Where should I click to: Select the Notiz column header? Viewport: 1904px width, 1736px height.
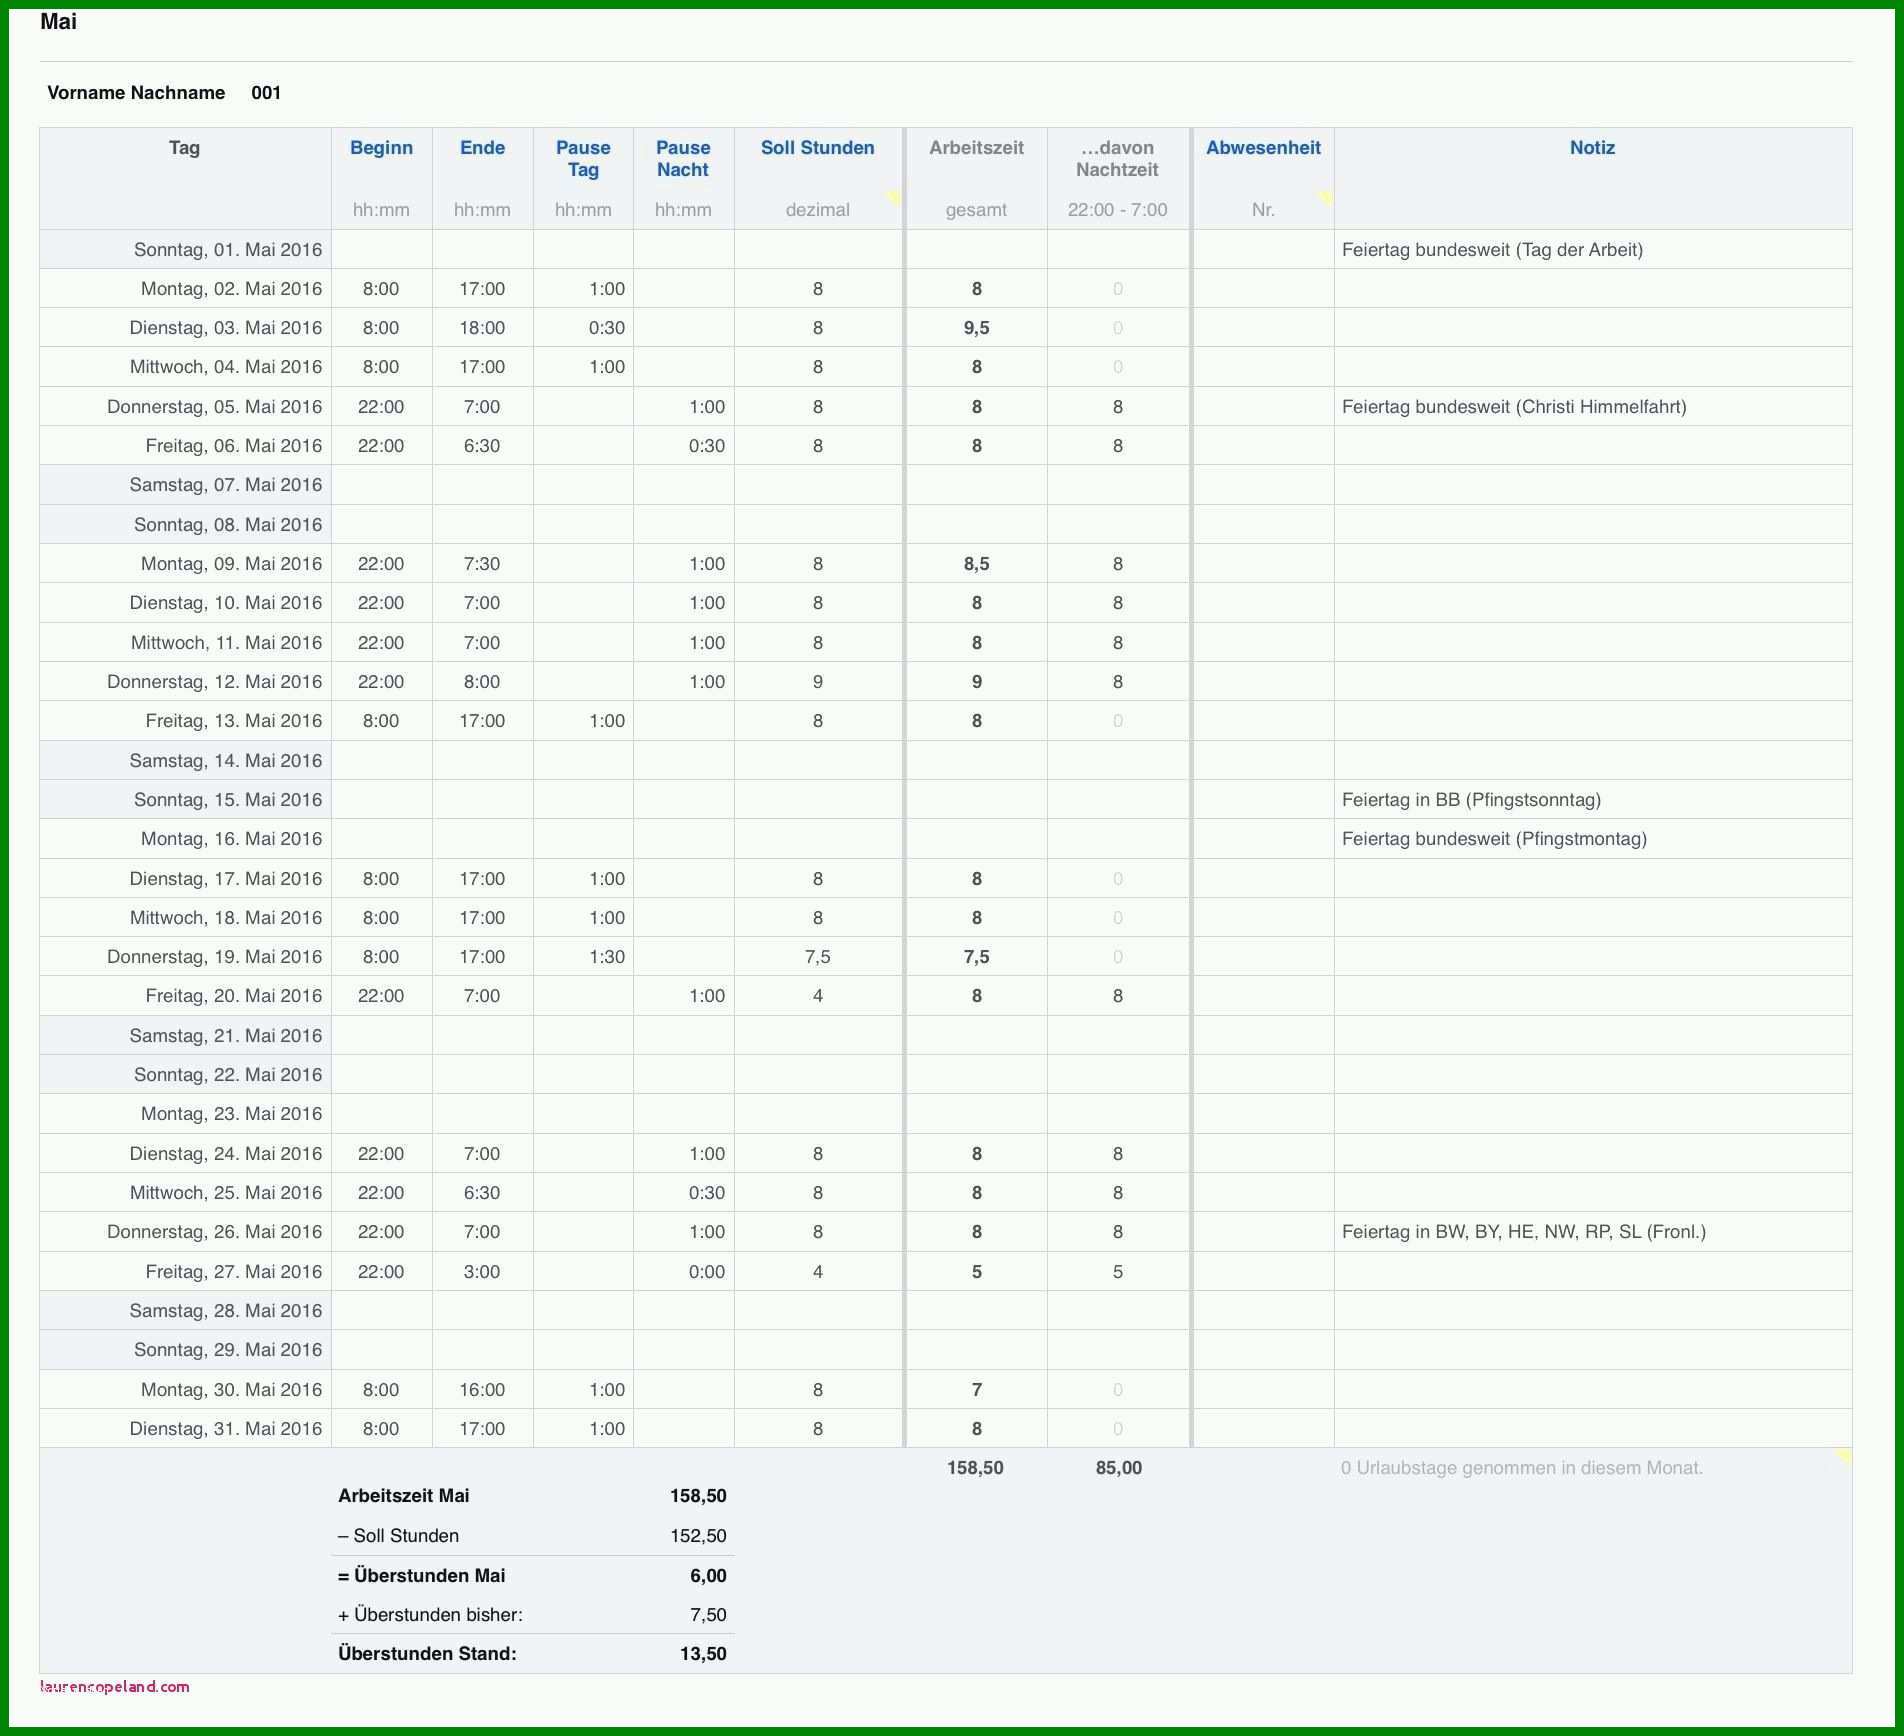pos(1592,148)
